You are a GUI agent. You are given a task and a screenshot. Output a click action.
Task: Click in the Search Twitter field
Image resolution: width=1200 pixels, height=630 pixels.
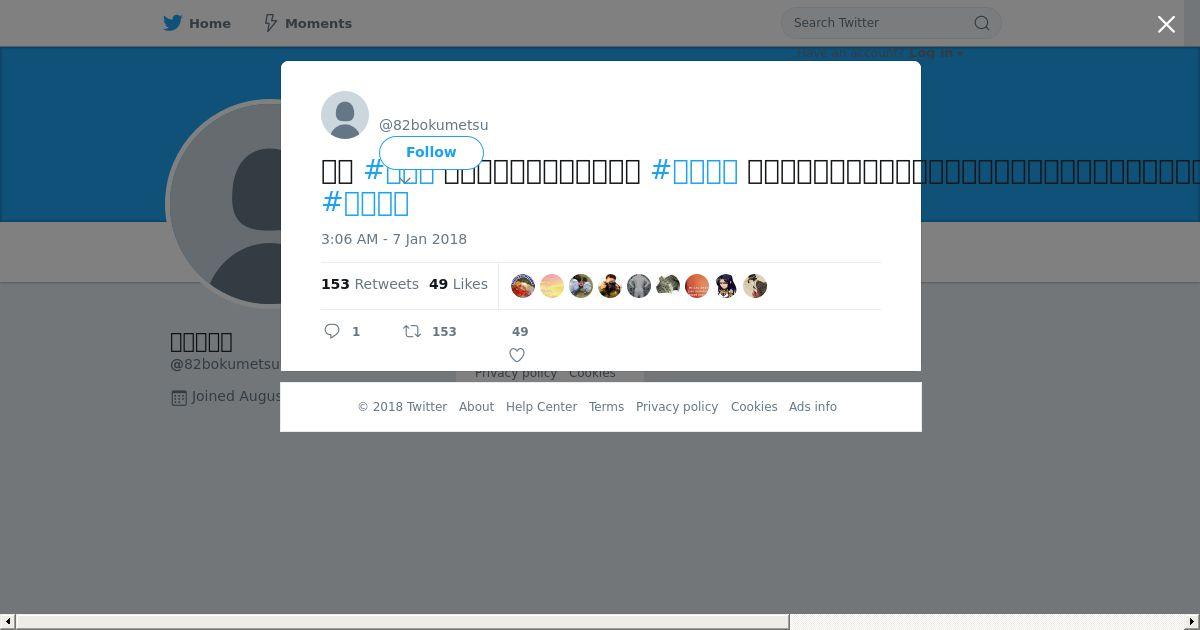[x=880, y=23]
